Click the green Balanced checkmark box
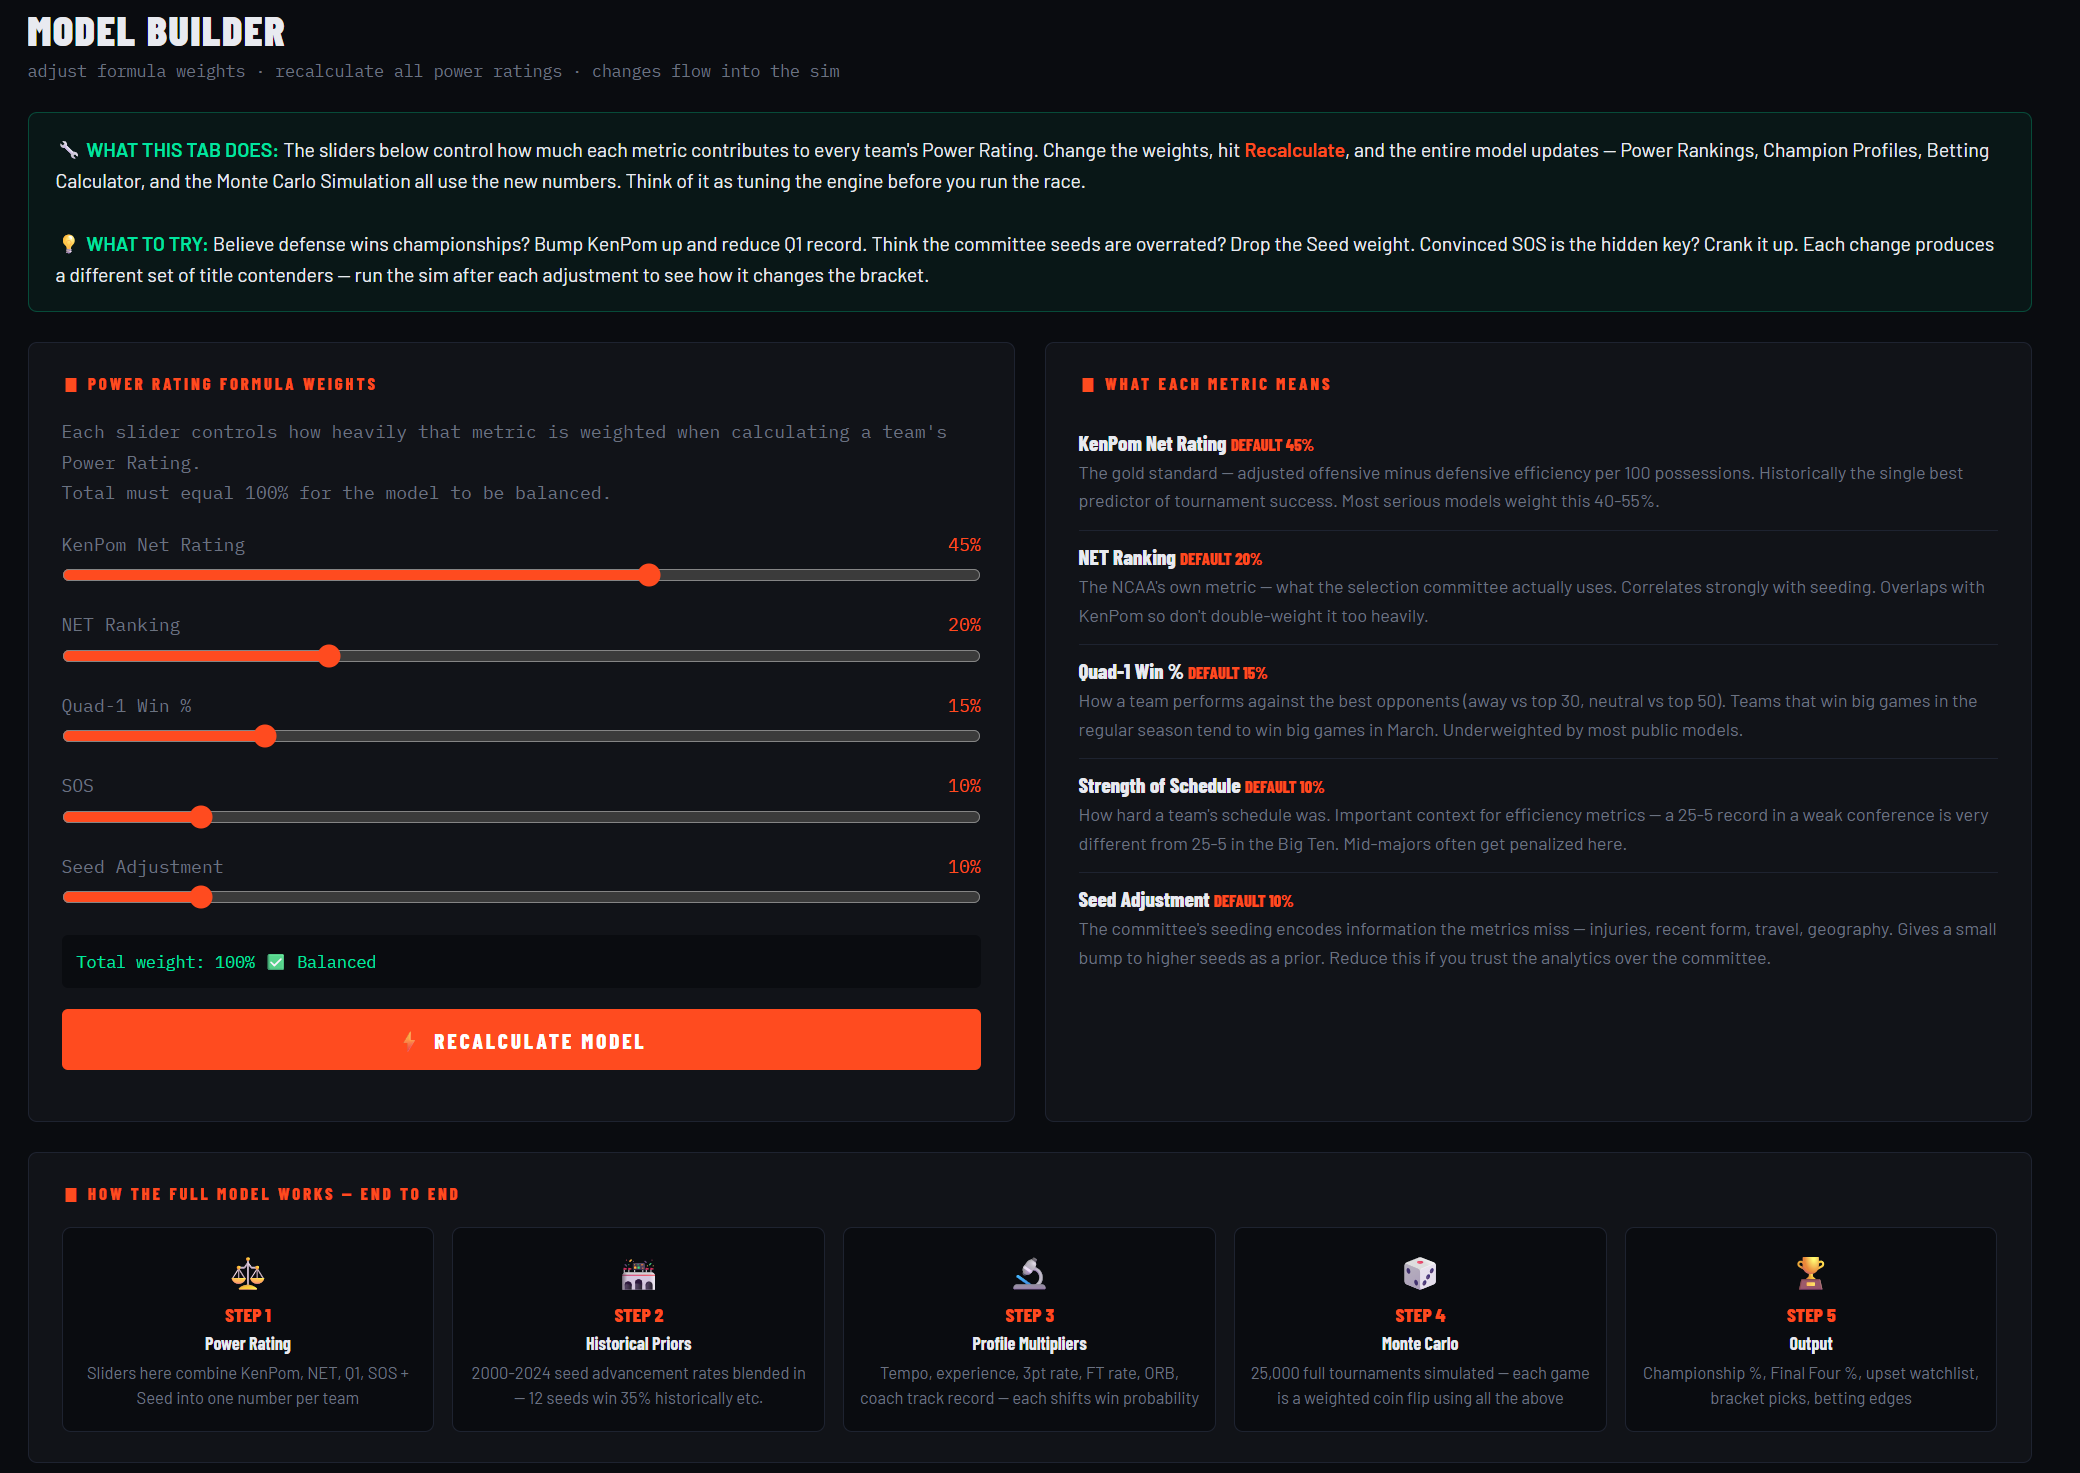Screen dimensions: 2080x1473 (276, 962)
